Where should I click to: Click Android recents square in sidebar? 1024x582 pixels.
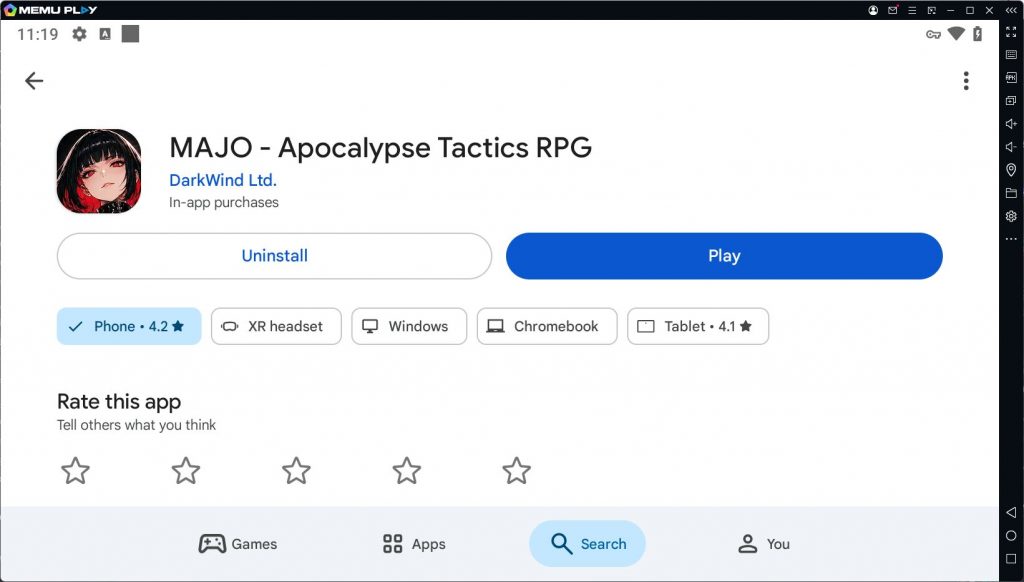[1011, 559]
